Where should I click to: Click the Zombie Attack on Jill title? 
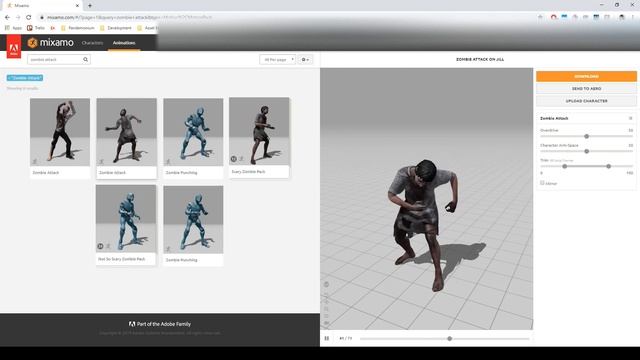(x=480, y=60)
